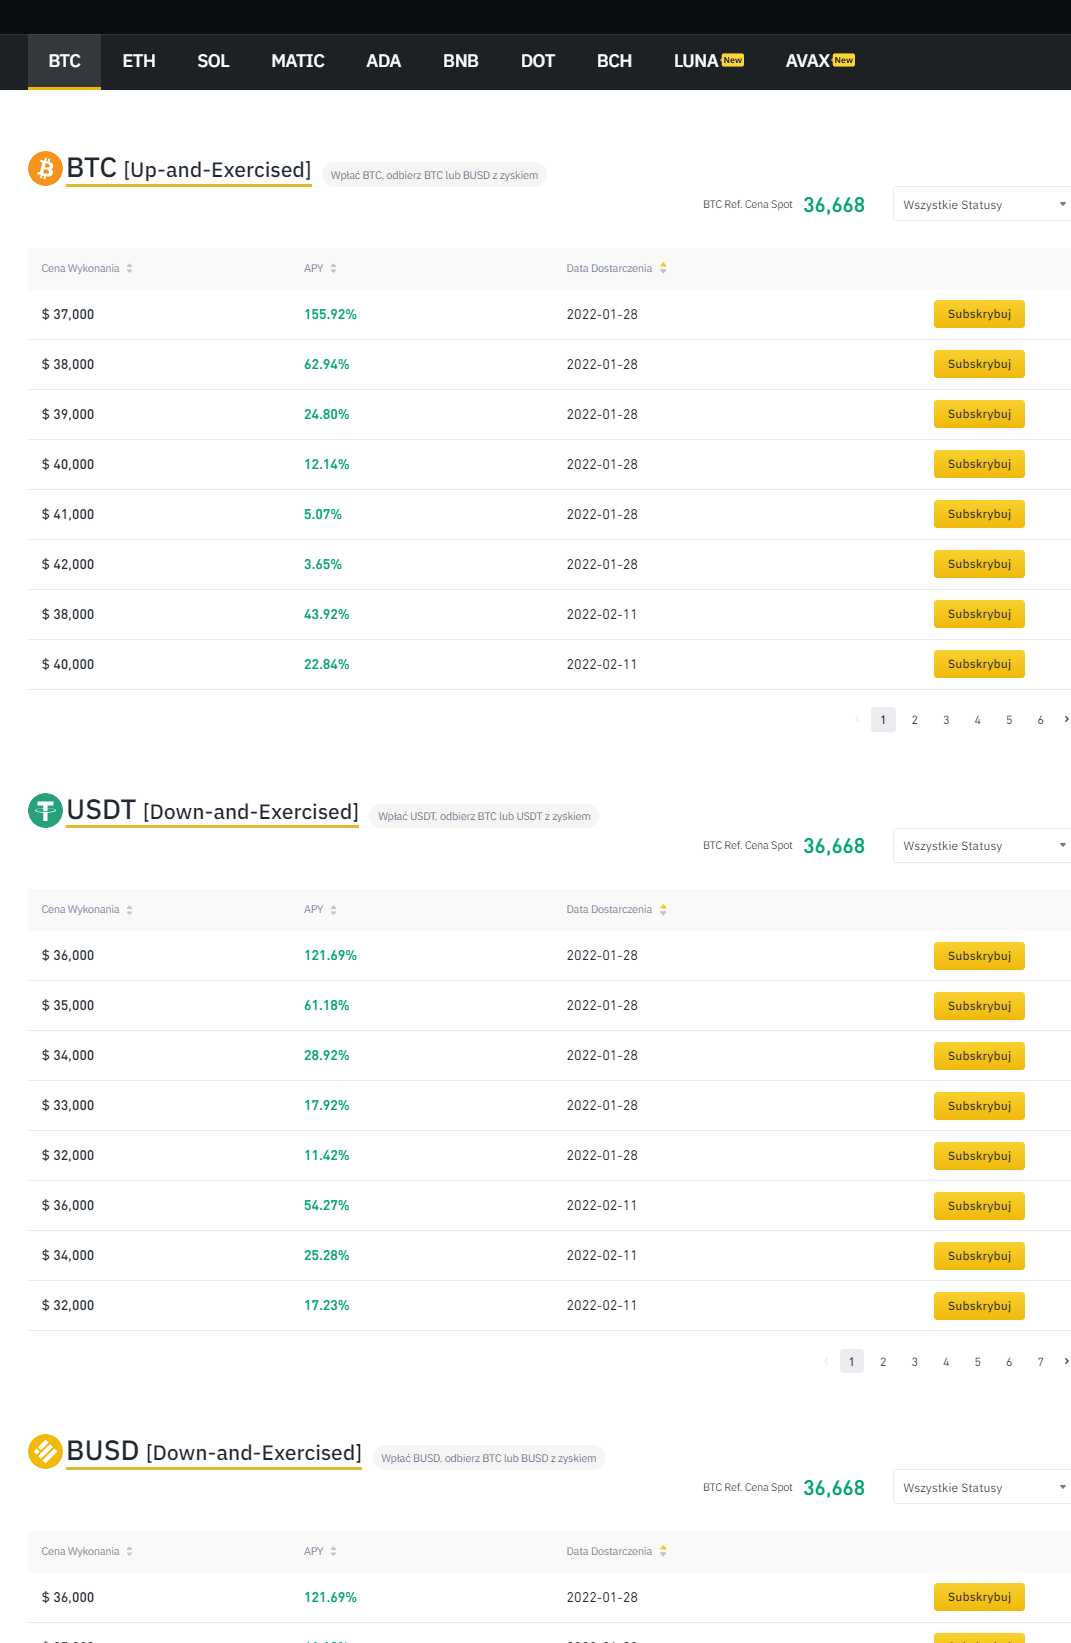Go to next page in BTC pagination
This screenshot has width=1071, height=1643.
pyautogui.click(x=1066, y=719)
